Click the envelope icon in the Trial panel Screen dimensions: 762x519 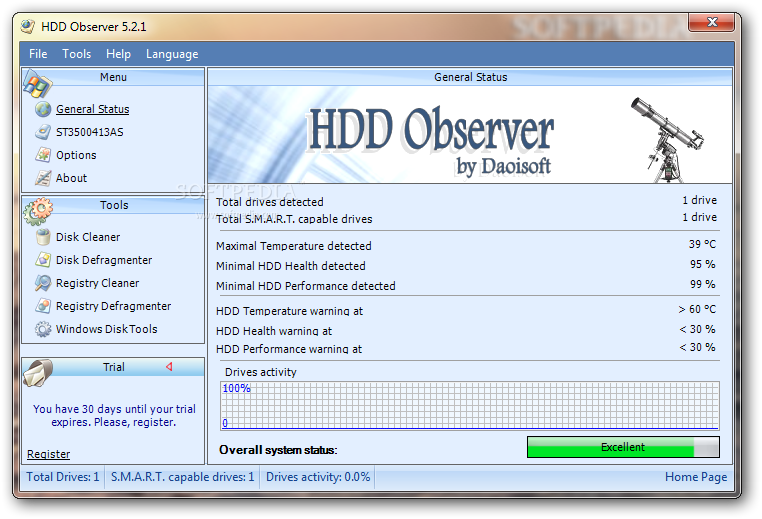38,373
